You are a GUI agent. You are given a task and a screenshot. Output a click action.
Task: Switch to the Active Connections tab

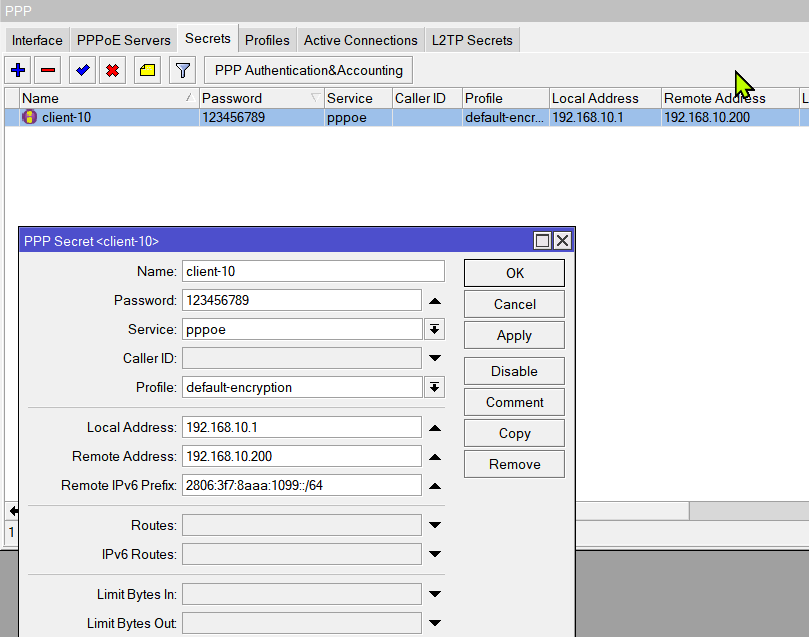coord(360,40)
